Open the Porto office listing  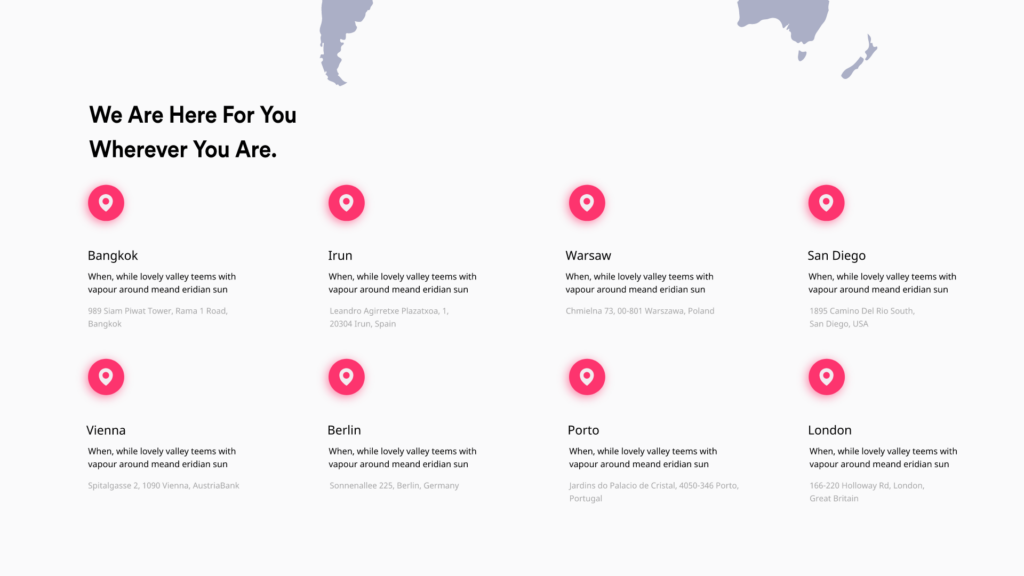[x=584, y=430]
